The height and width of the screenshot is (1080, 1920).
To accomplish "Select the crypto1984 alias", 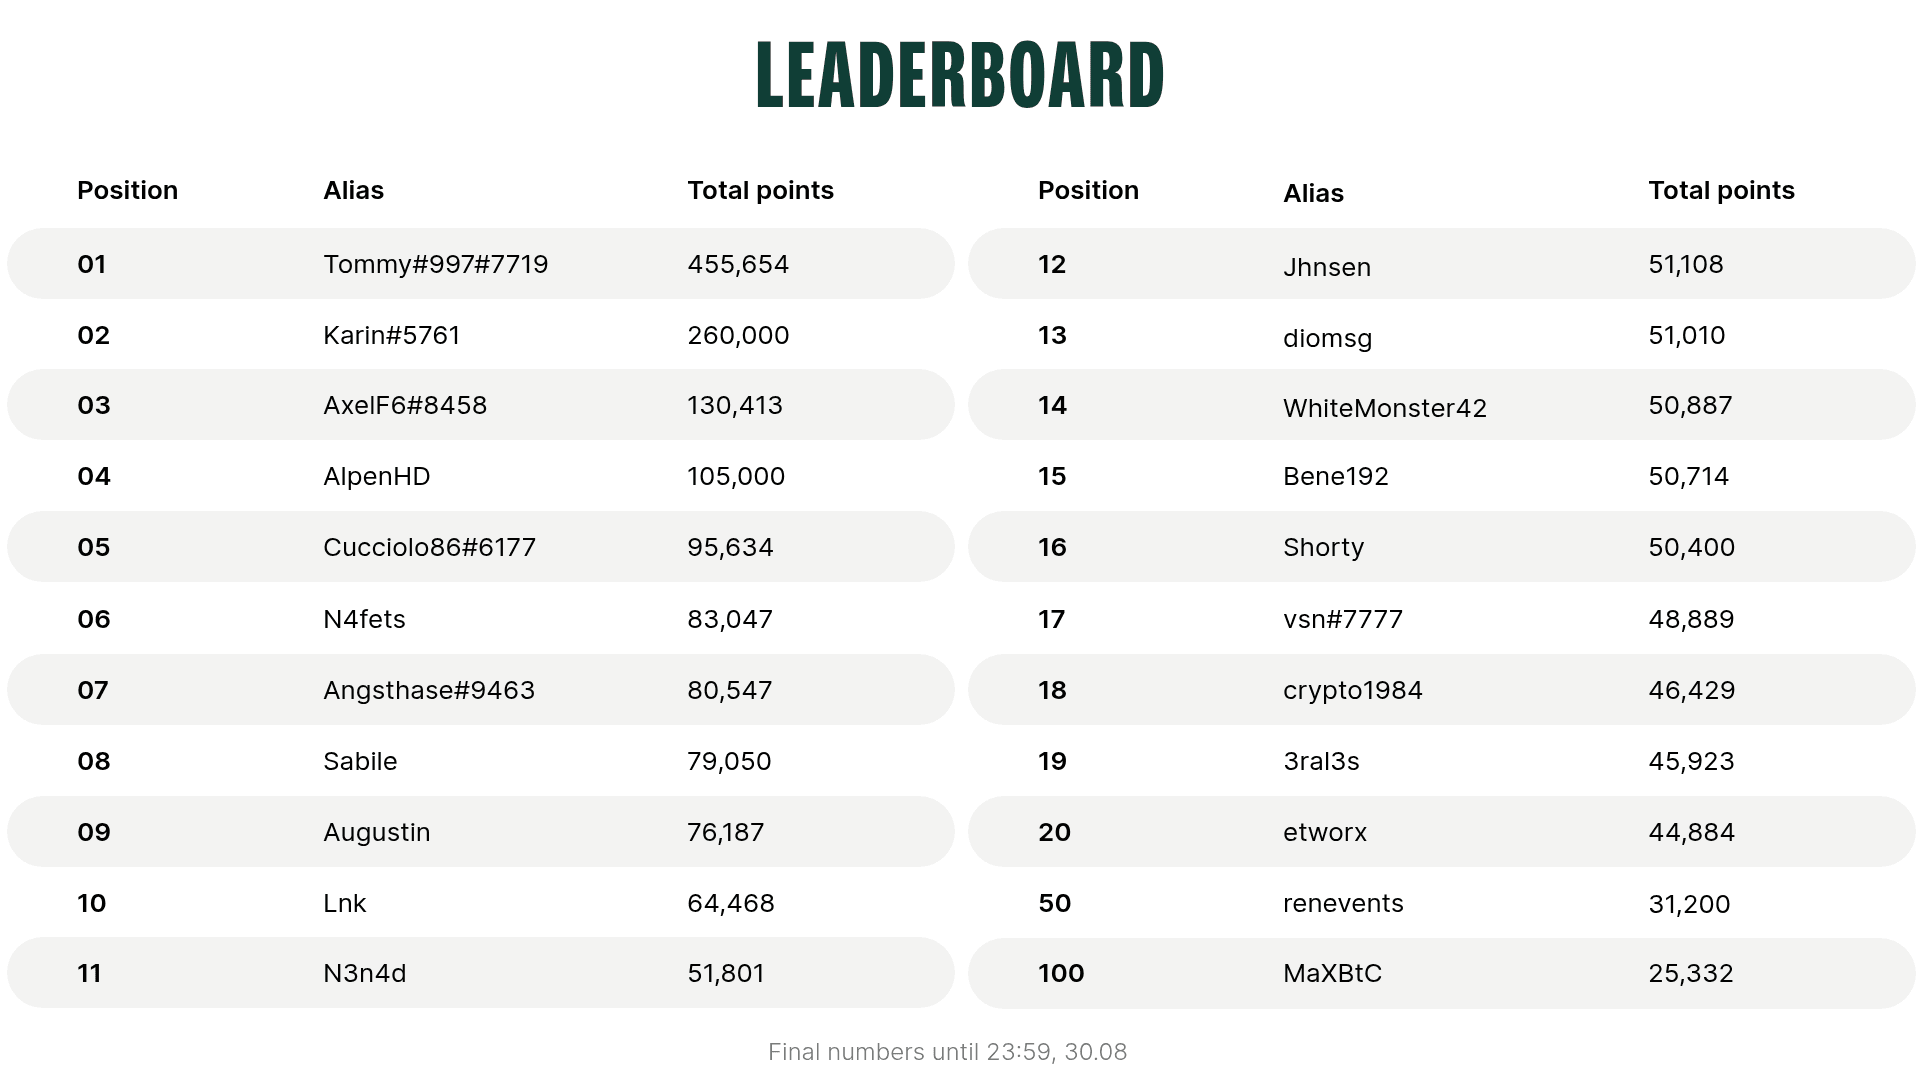I will click(1352, 690).
